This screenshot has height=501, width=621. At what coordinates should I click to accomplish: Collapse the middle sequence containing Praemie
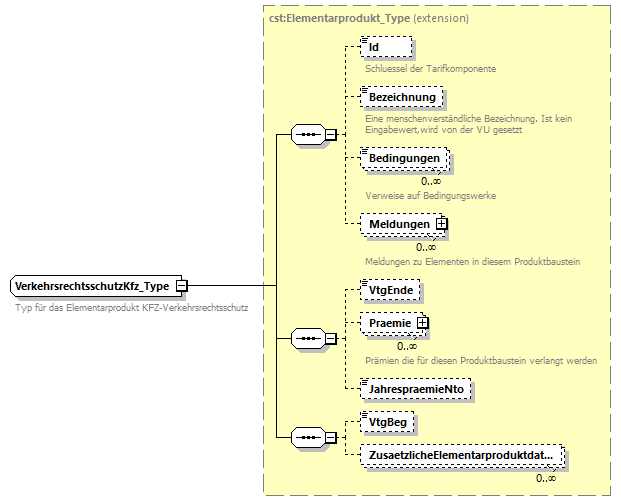click(x=330, y=339)
